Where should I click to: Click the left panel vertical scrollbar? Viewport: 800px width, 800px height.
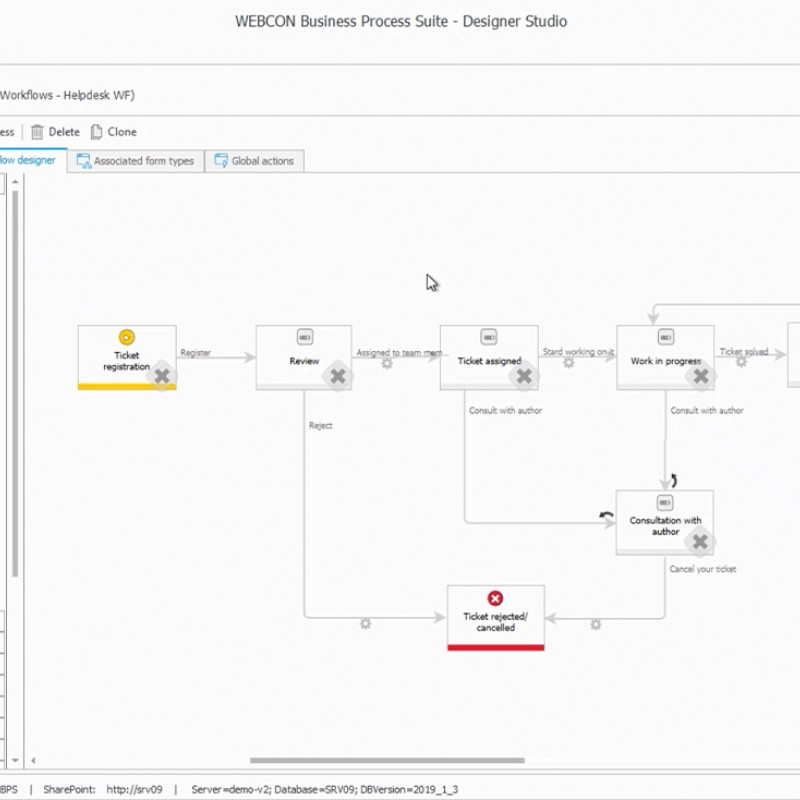coord(15,380)
